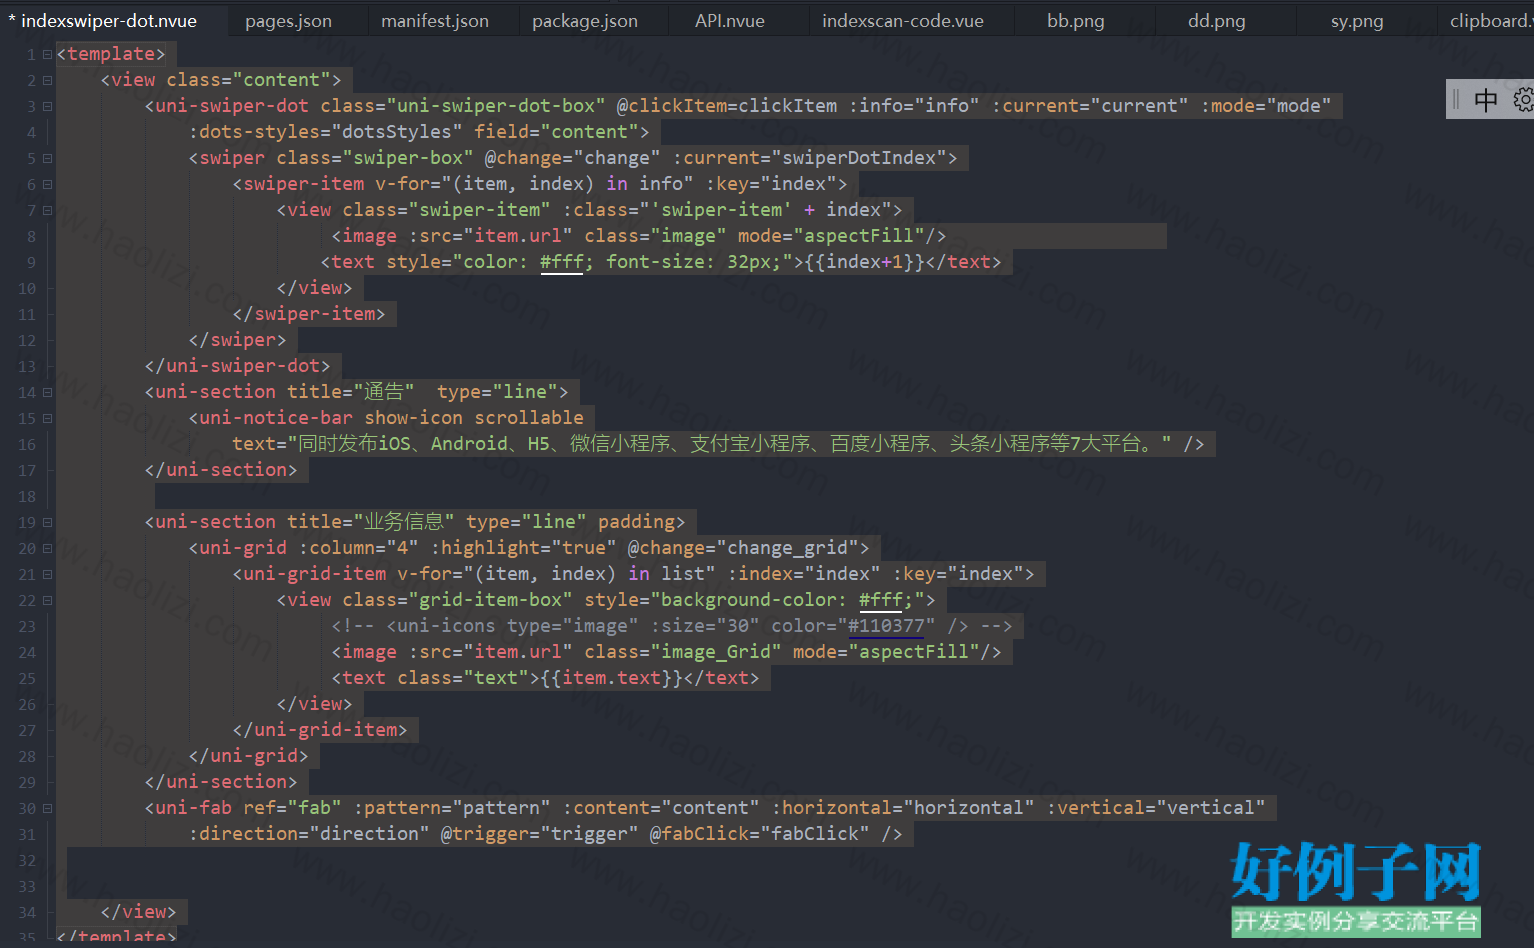Open the indexscan-code.vue tab
The width and height of the screenshot is (1534, 948).
903,21
